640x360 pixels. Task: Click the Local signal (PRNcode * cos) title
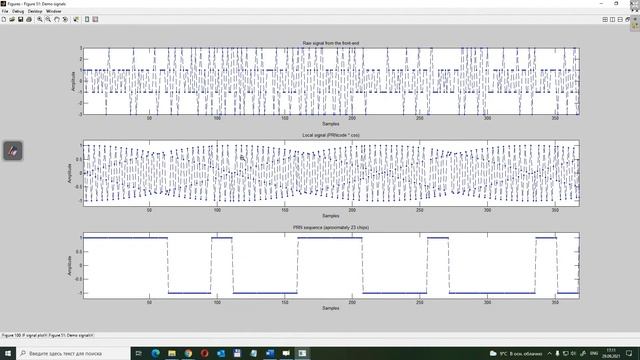click(x=331, y=135)
